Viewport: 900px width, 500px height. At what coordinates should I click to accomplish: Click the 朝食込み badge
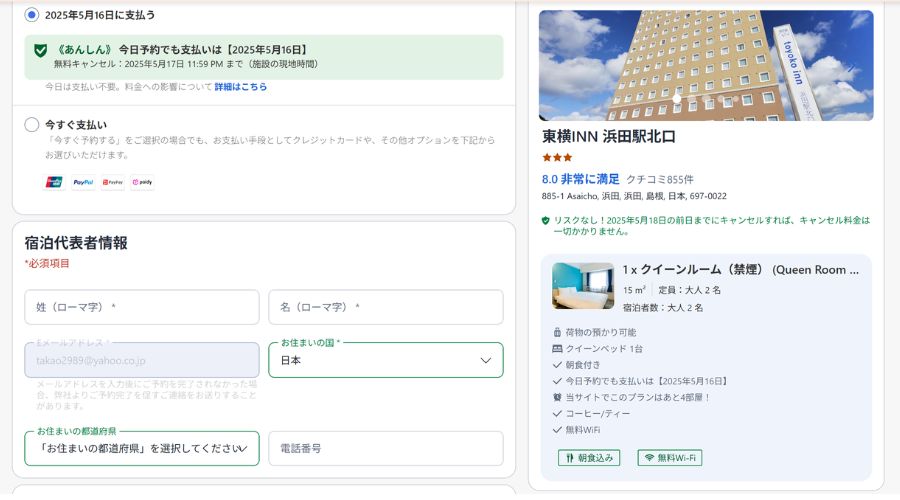(x=589, y=458)
